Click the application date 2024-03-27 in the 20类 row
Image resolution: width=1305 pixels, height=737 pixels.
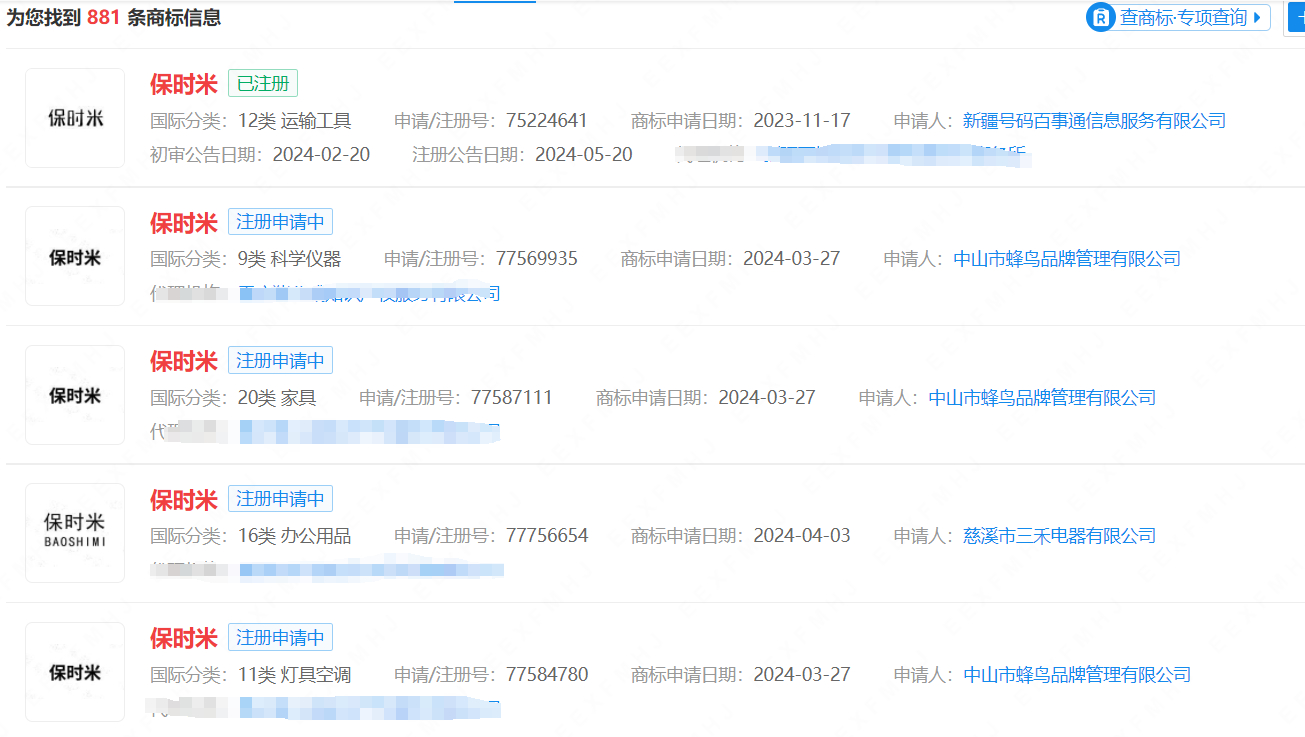(x=767, y=398)
